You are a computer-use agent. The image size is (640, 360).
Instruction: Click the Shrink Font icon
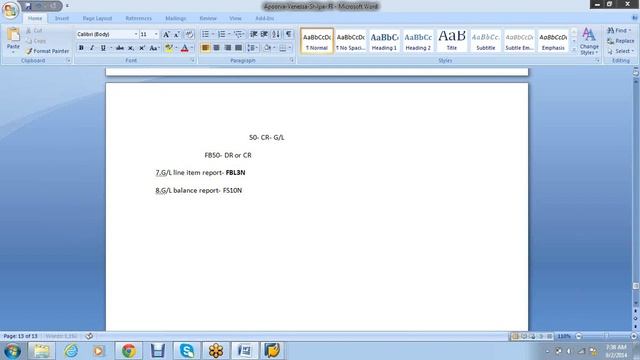(x=177, y=35)
